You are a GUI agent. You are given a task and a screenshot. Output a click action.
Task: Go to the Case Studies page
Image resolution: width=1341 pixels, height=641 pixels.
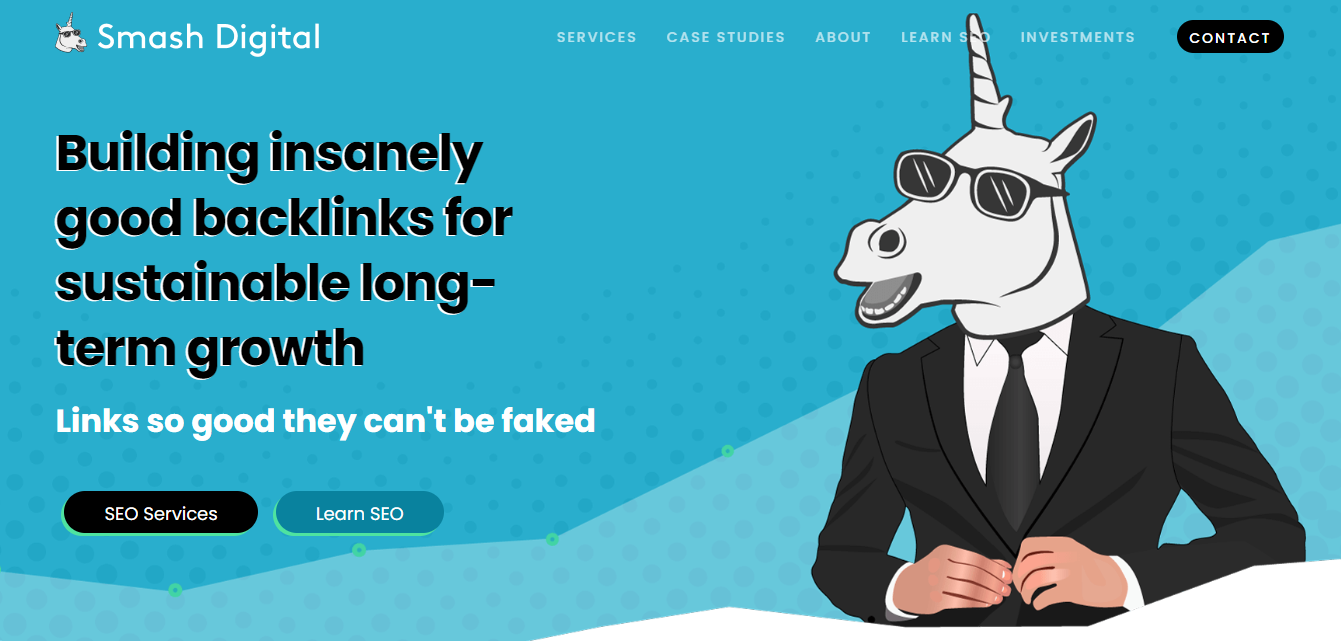point(726,37)
